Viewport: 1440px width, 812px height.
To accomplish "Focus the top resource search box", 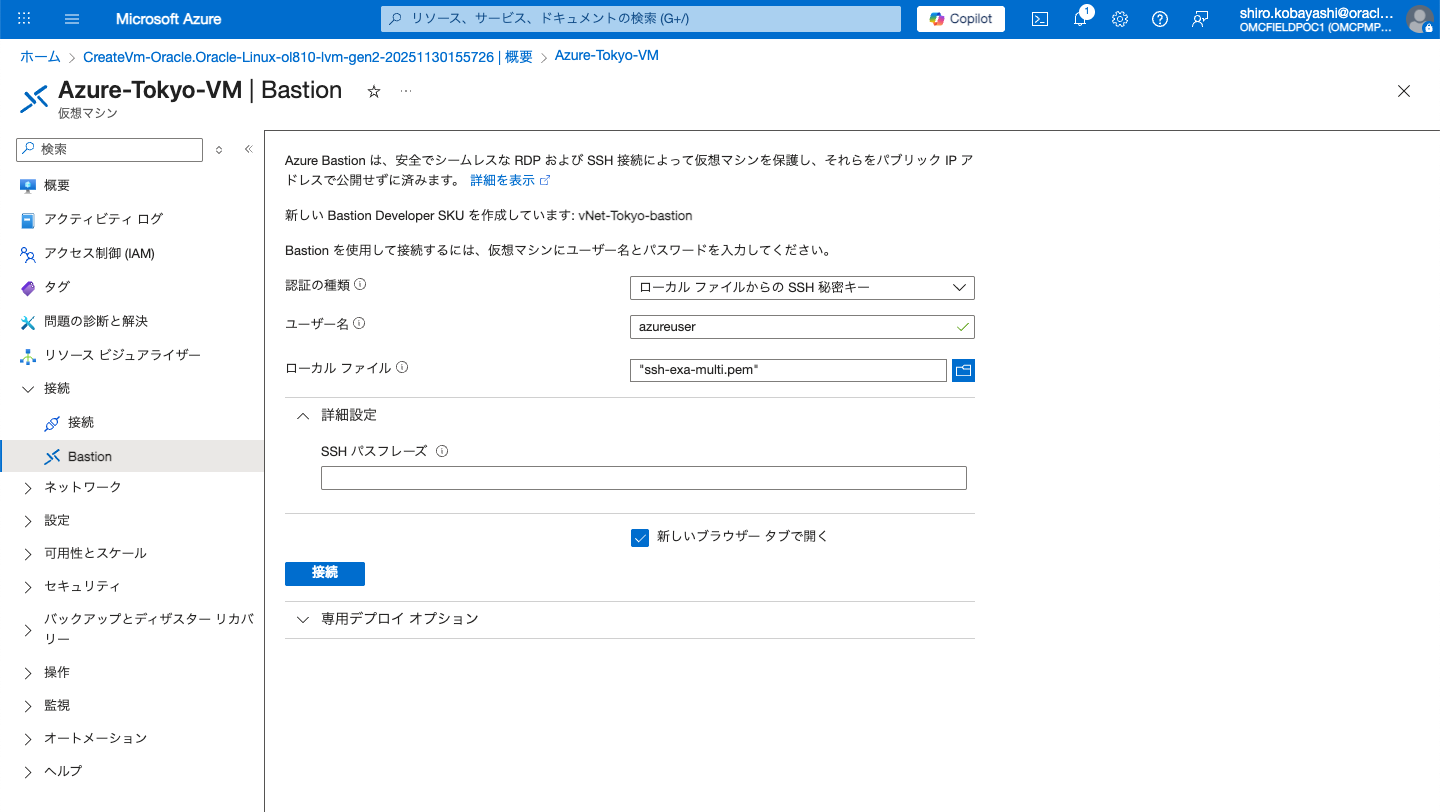I will click(x=640, y=19).
